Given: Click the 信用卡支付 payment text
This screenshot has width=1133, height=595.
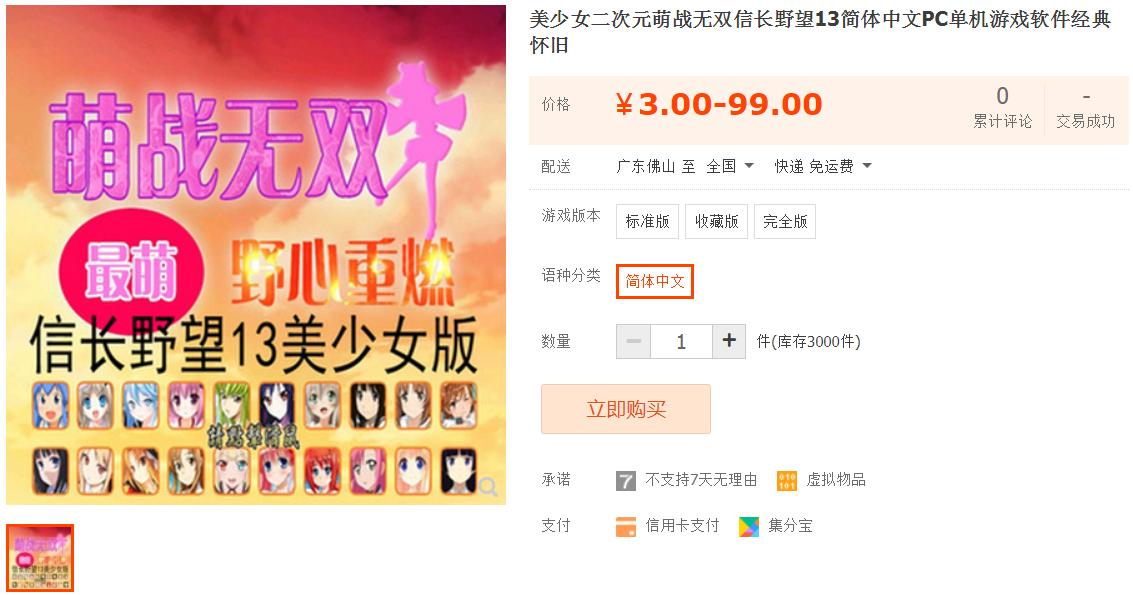Looking at the screenshot, I should pyautogui.click(x=682, y=526).
